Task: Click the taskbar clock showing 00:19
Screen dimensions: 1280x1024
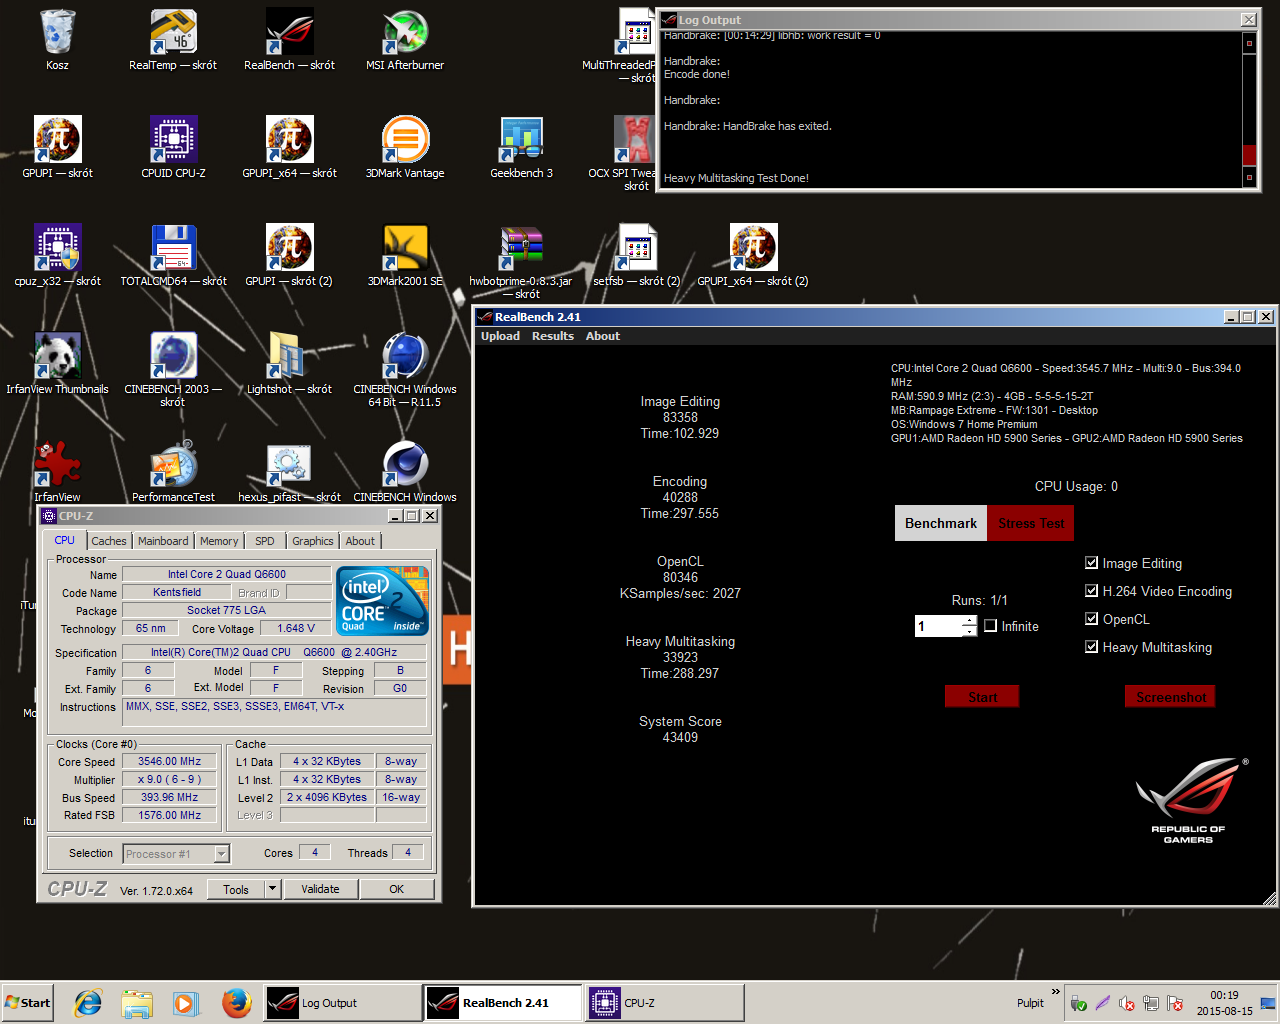Action: [1225, 995]
